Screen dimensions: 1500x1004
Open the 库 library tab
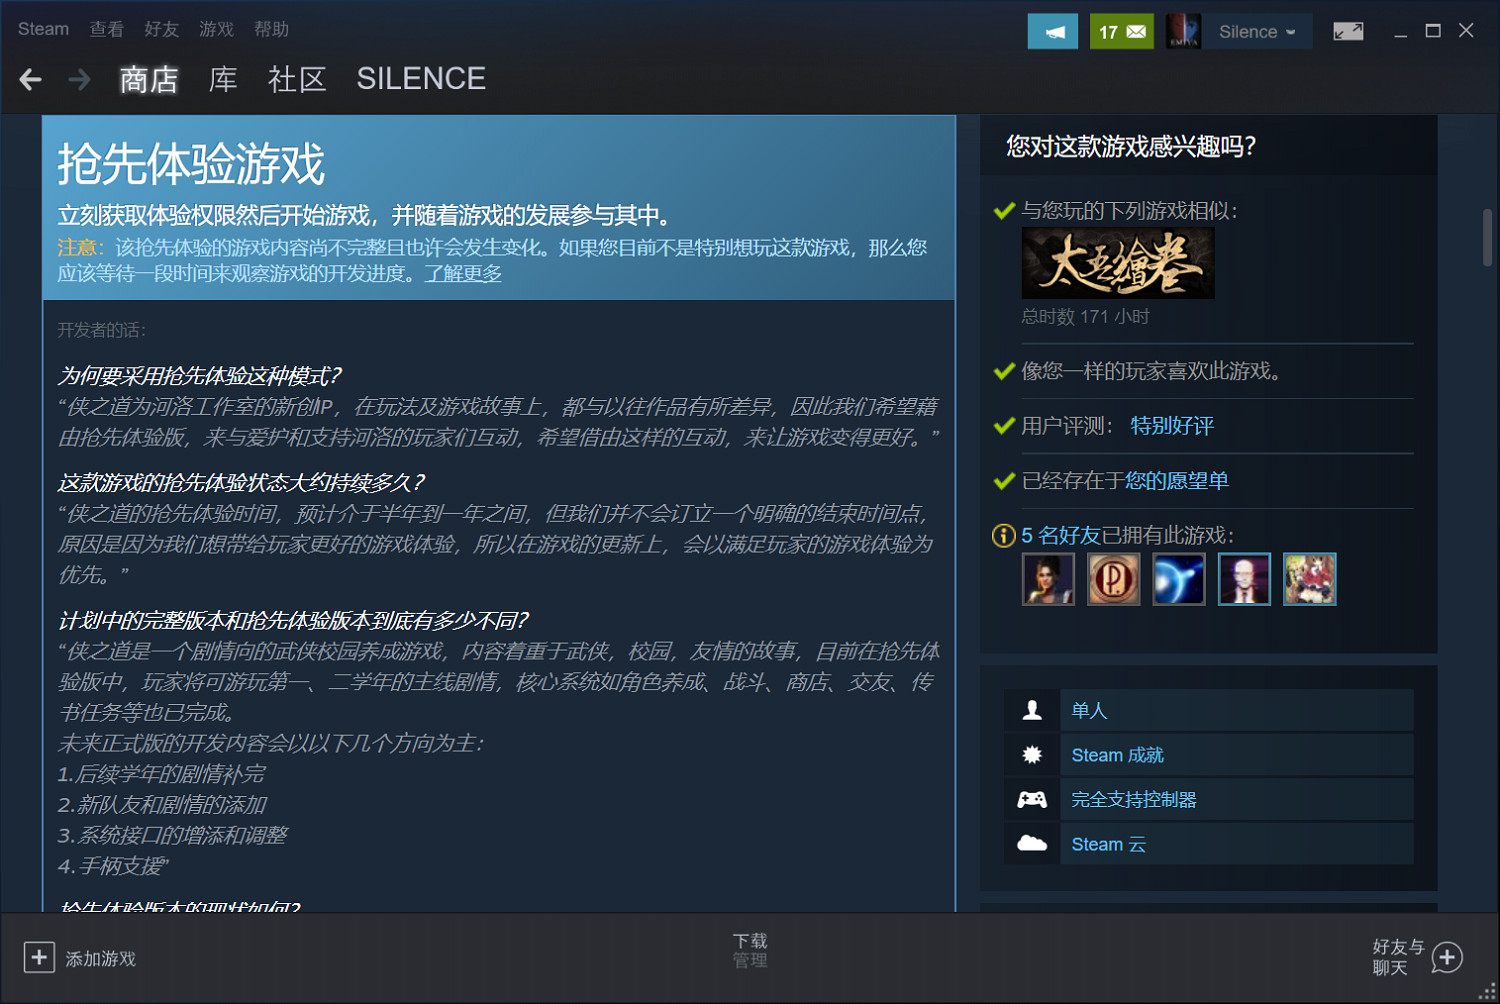point(223,79)
